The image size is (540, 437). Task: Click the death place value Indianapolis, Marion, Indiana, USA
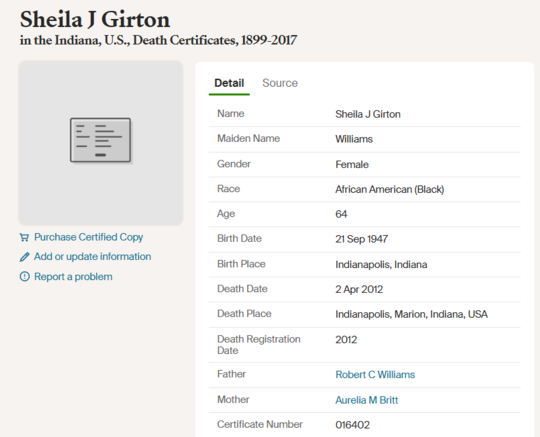coord(411,314)
